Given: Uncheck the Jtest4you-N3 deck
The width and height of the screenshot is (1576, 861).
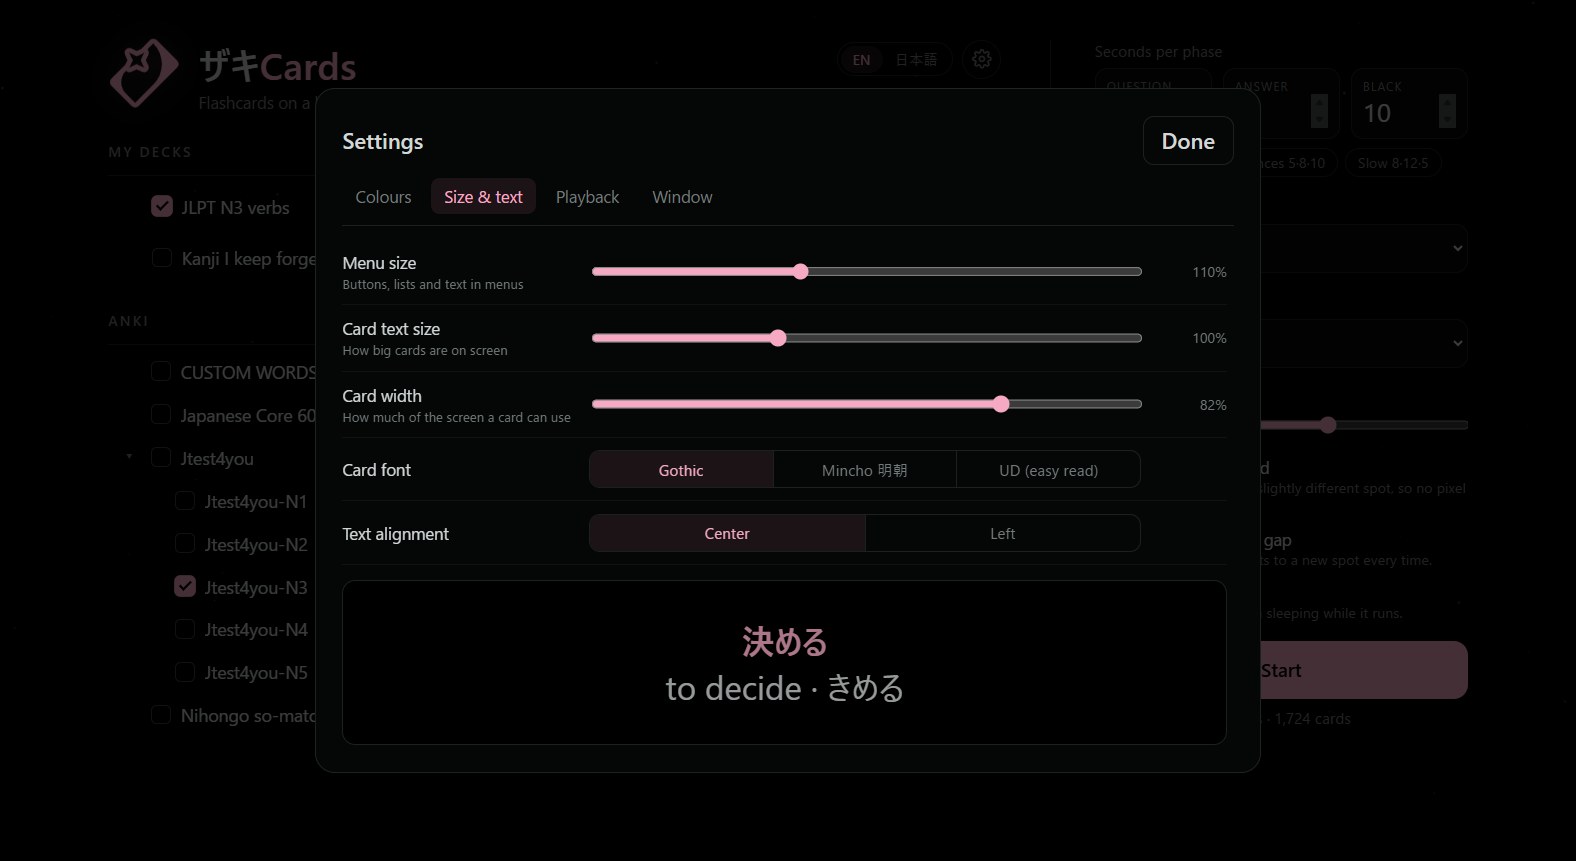Looking at the screenshot, I should (185, 586).
